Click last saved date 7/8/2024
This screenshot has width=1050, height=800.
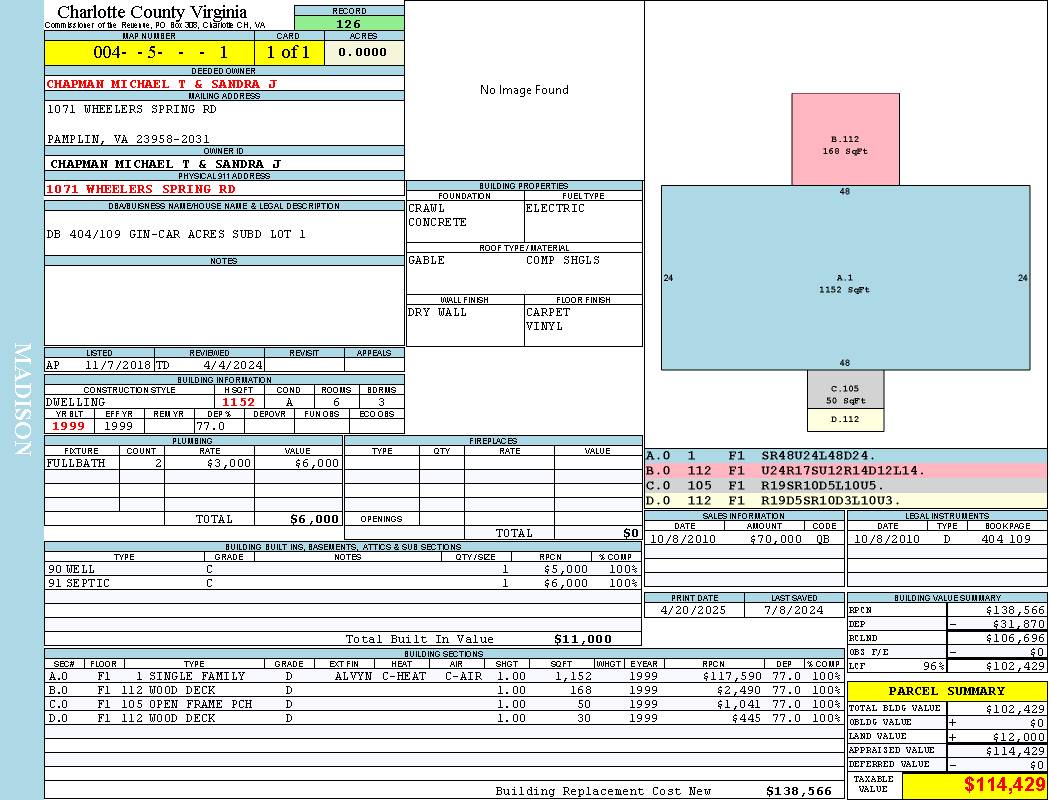794,610
